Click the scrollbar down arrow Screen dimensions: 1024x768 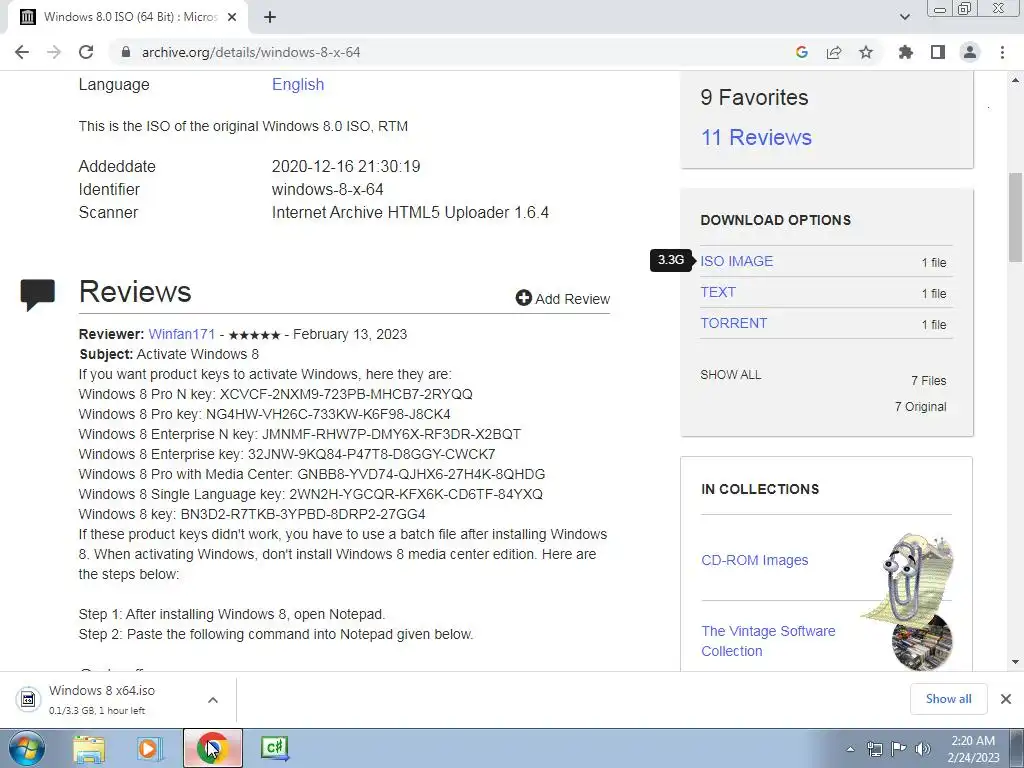point(1016,662)
